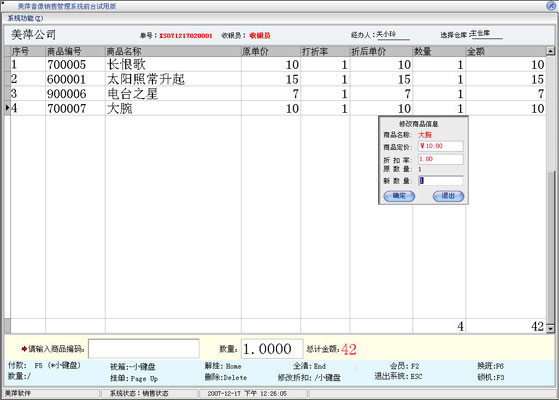Click the table scrollbar up arrow
The image size is (559, 400).
550,51
